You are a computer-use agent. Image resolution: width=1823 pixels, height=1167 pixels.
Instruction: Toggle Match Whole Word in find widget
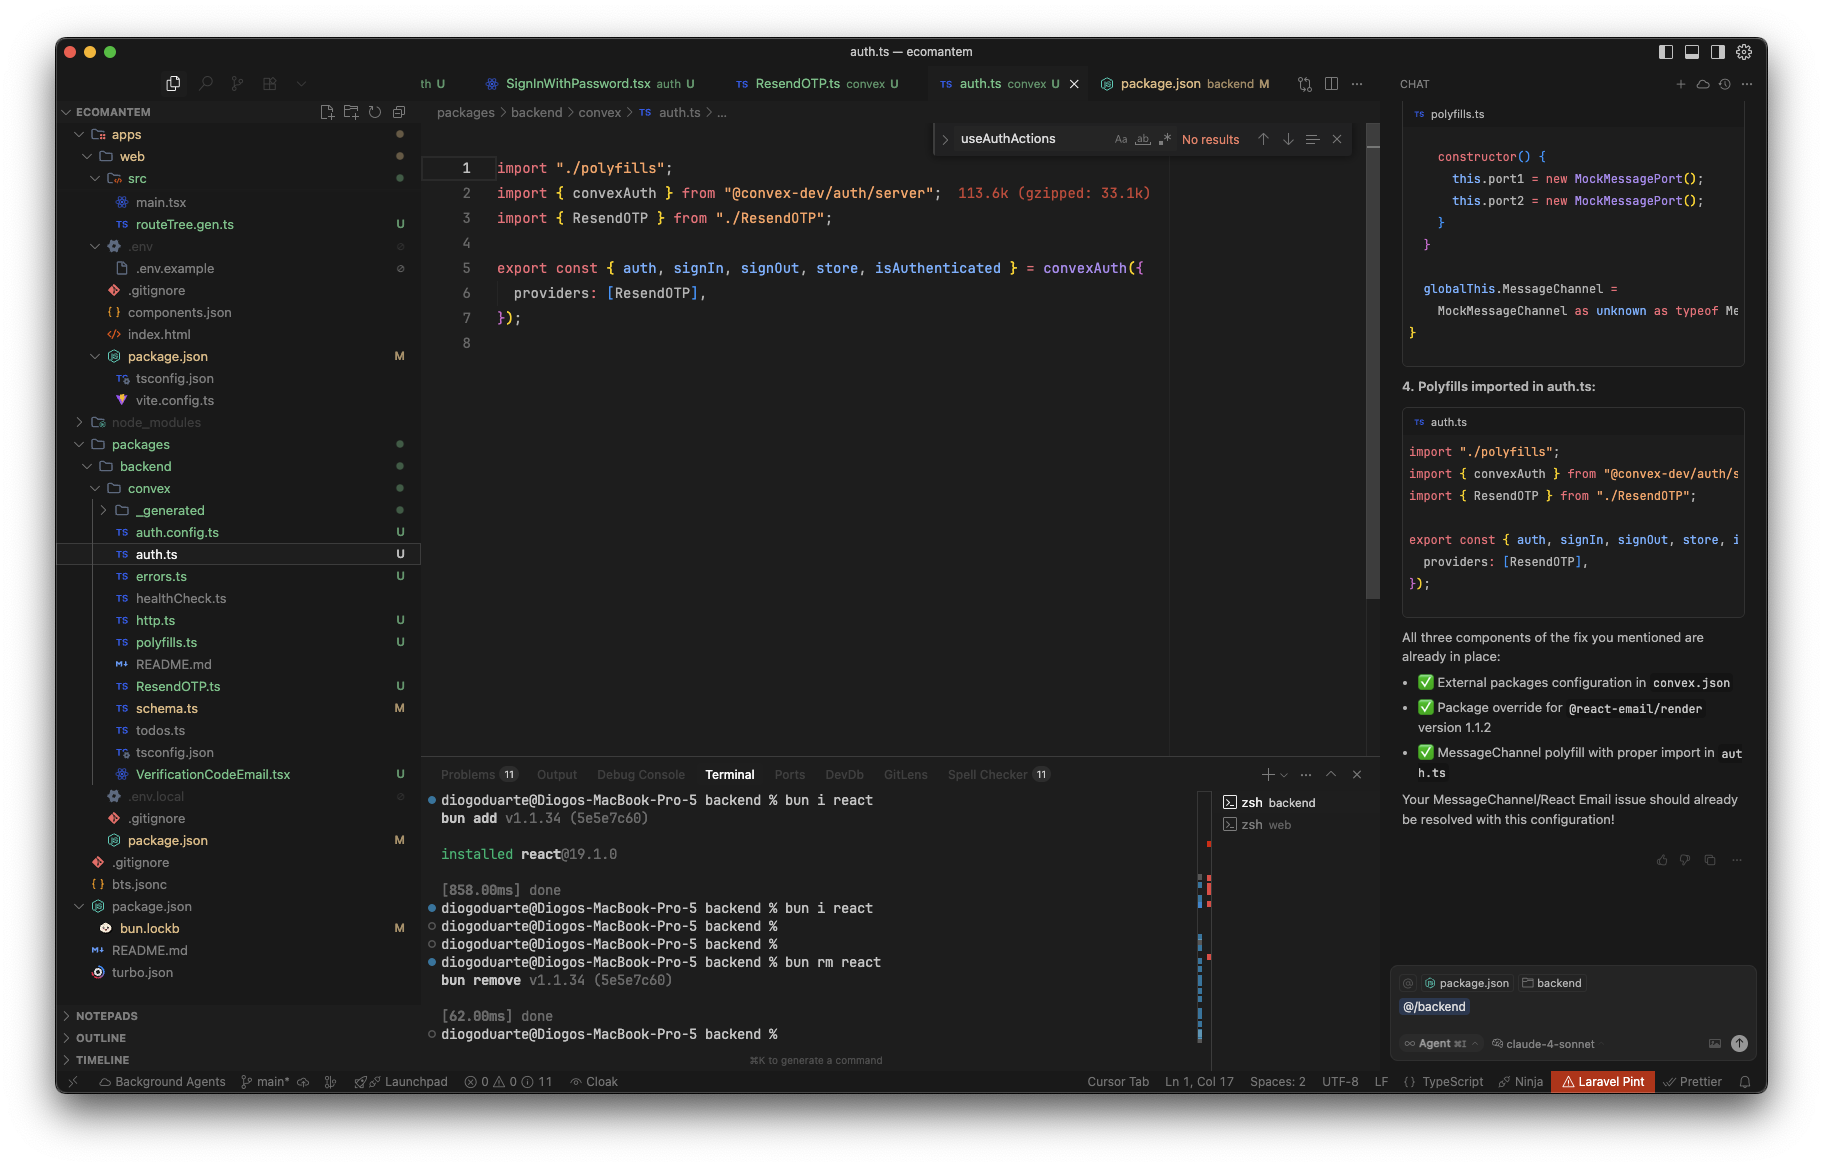[x=1143, y=139]
